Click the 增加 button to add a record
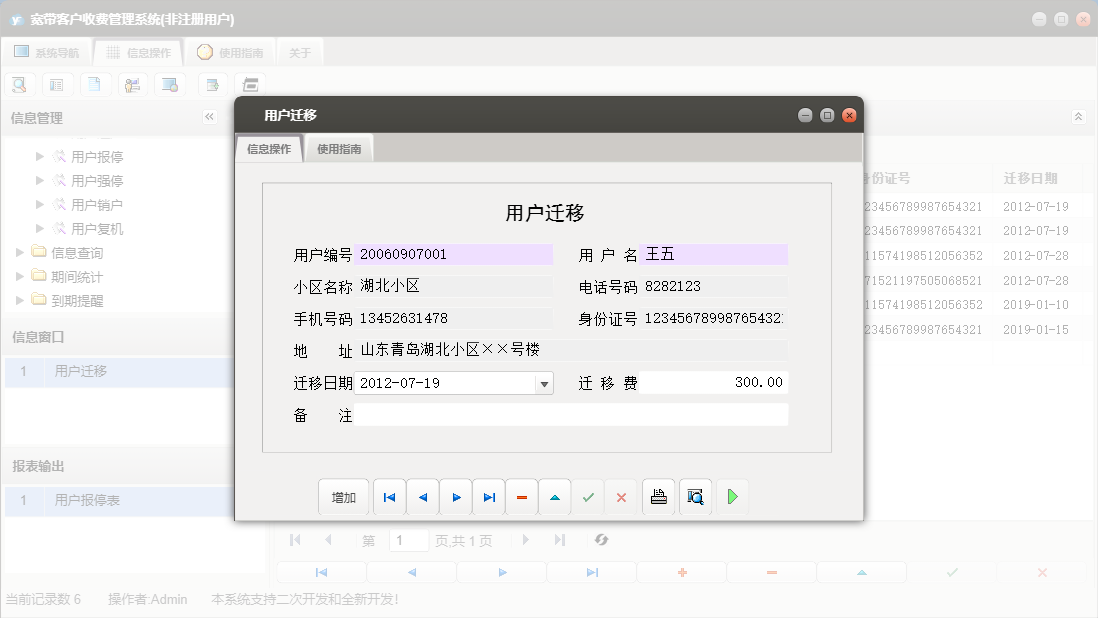 (x=343, y=496)
